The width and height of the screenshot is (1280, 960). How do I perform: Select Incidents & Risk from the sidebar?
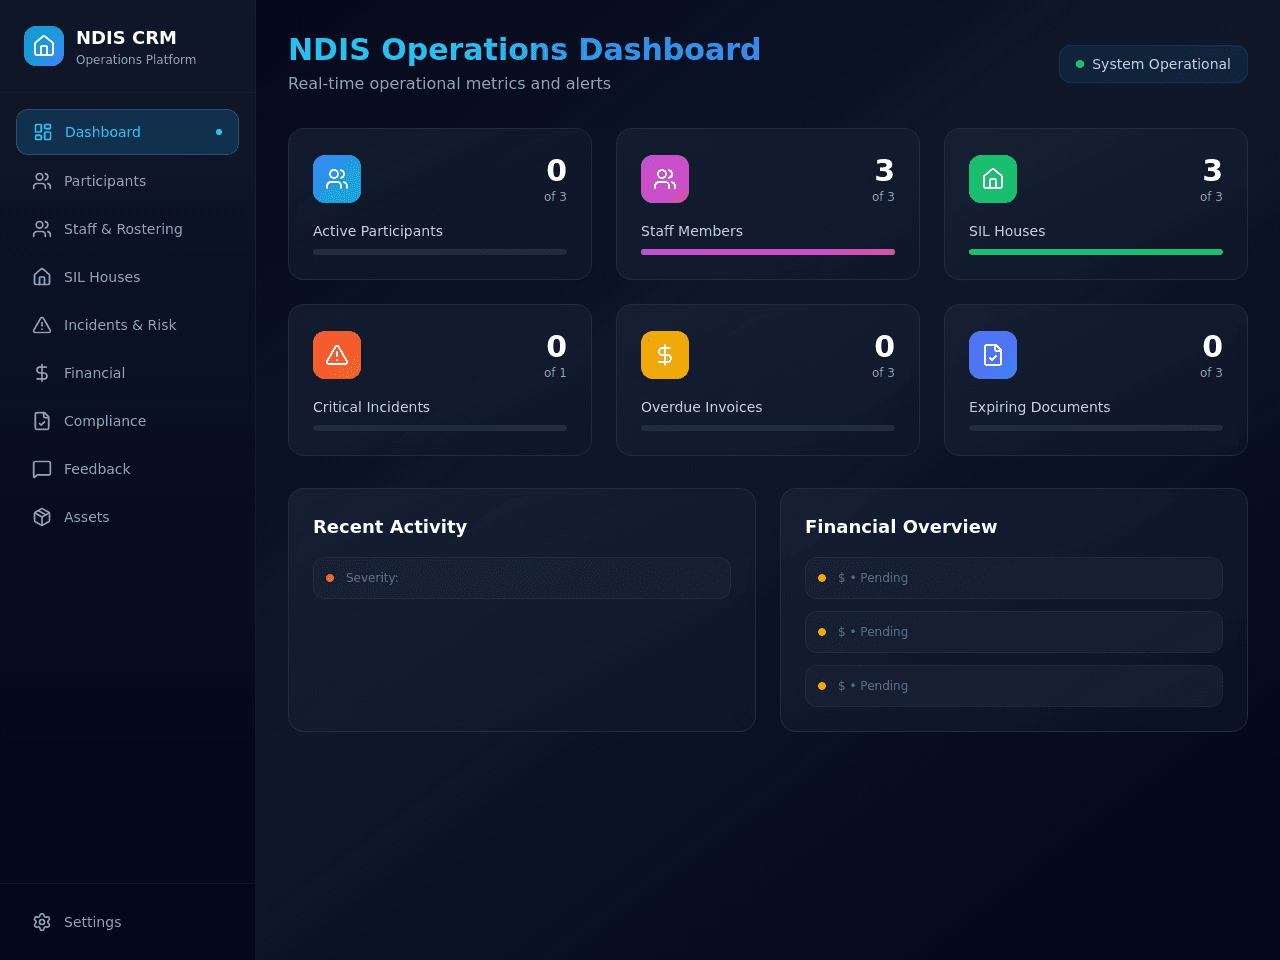(x=127, y=325)
